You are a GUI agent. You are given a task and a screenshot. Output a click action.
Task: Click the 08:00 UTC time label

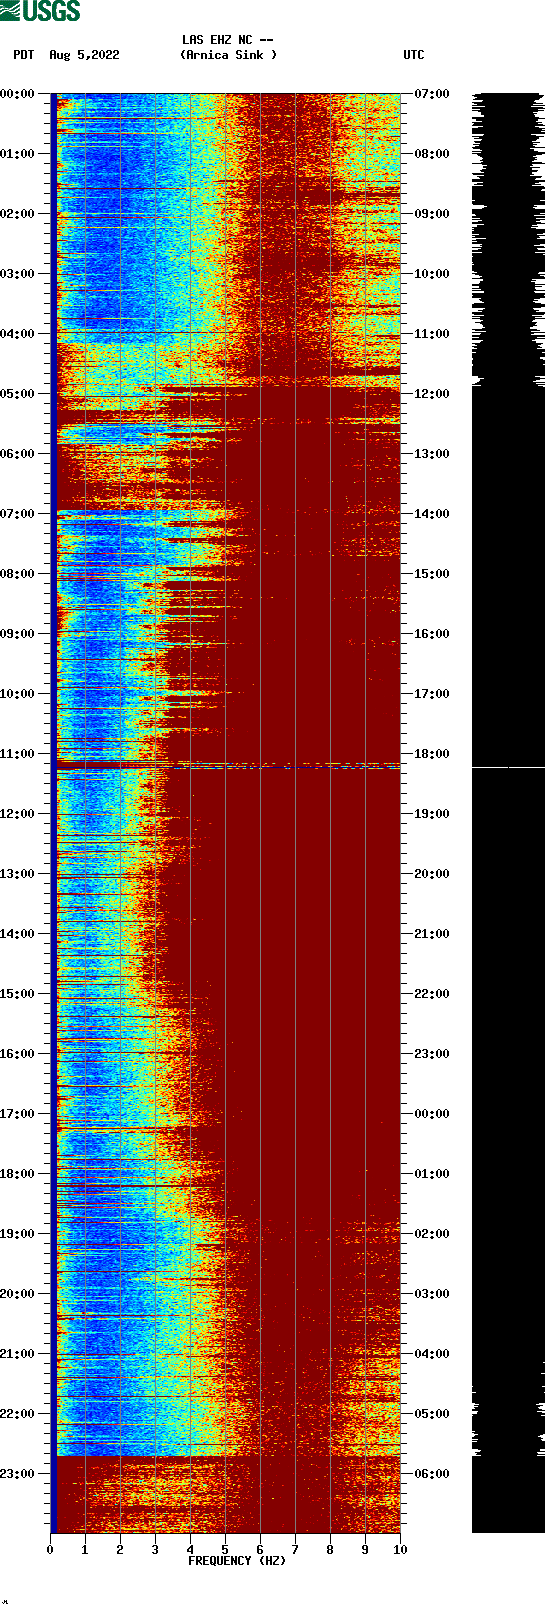pyautogui.click(x=432, y=154)
